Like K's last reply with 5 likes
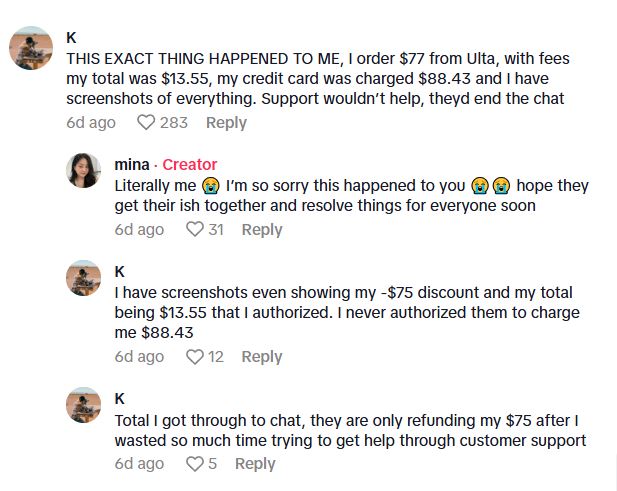The width and height of the screenshot is (617, 491). [x=195, y=464]
